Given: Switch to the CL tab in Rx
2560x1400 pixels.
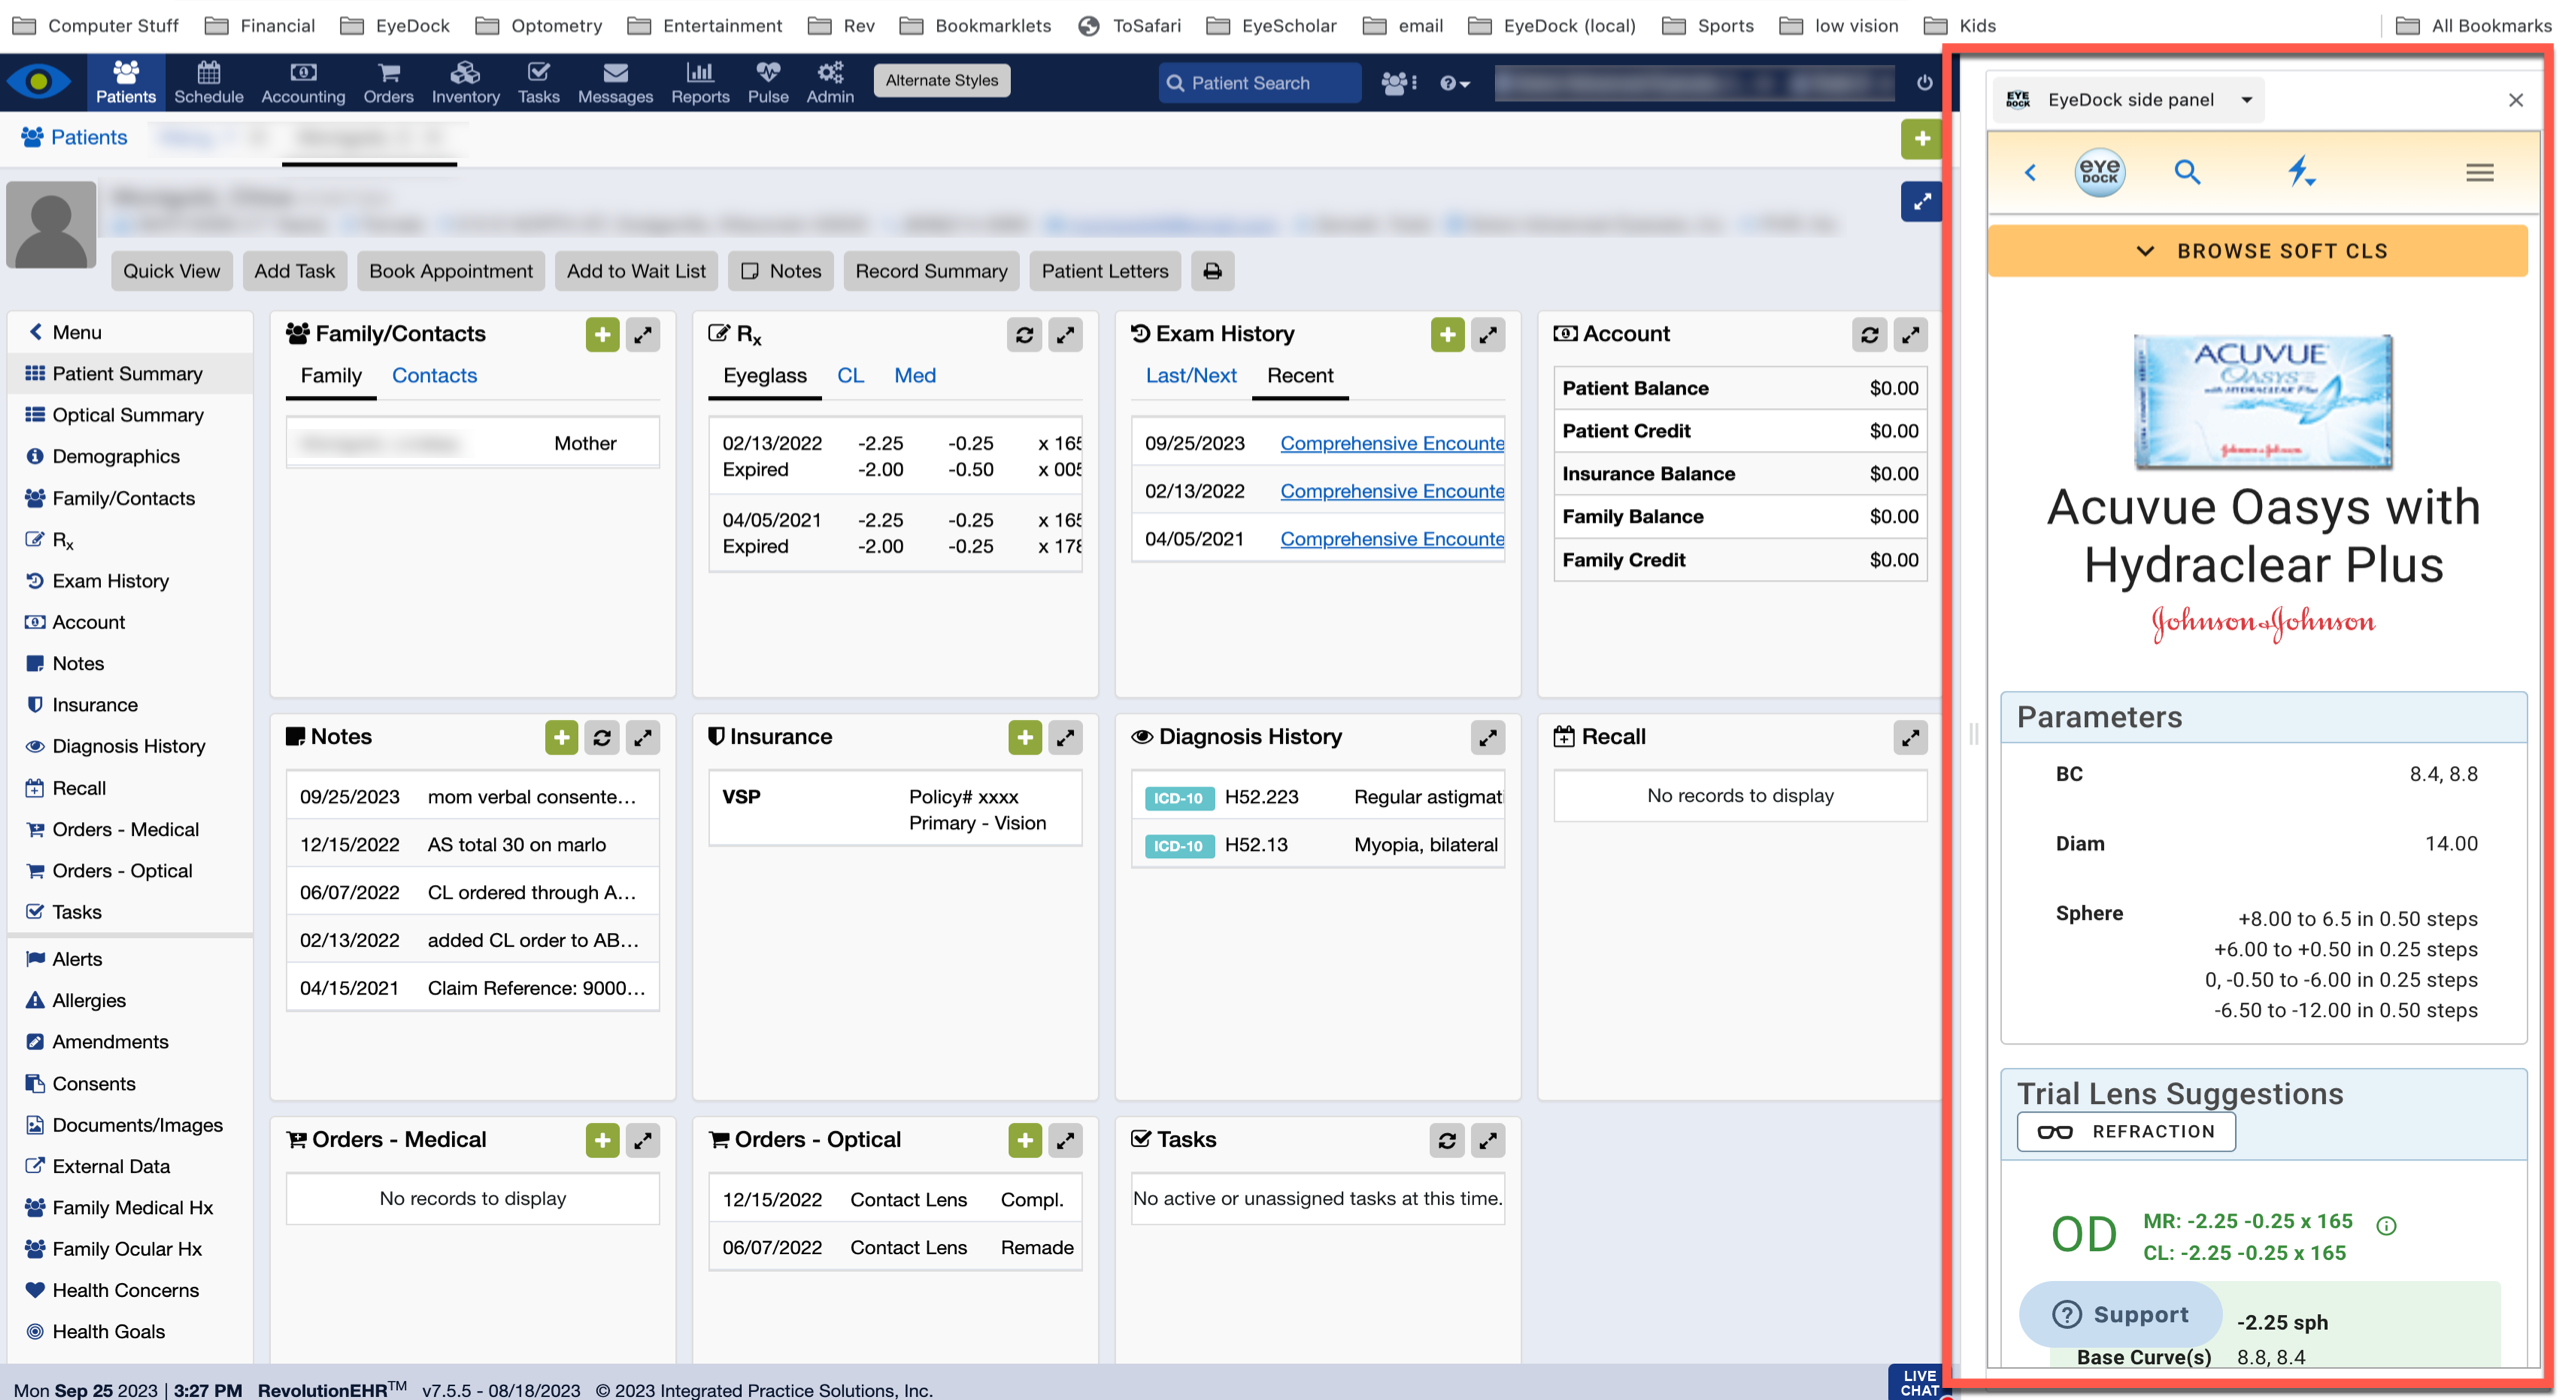Looking at the screenshot, I should pyautogui.click(x=850, y=376).
